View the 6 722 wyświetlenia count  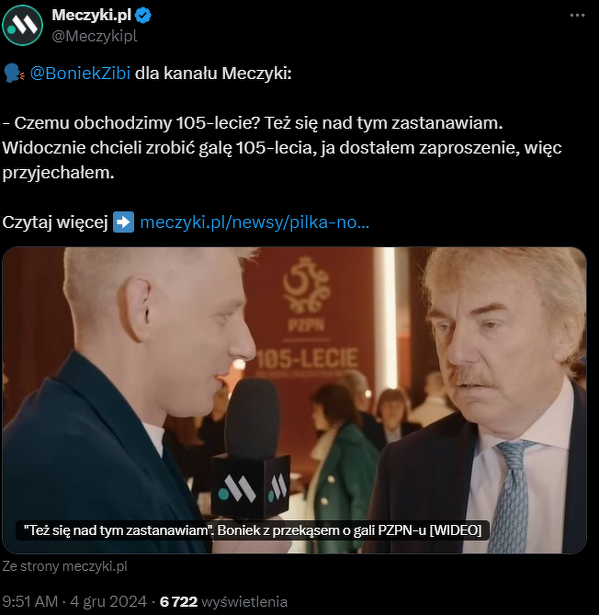pyautogui.click(x=224, y=601)
